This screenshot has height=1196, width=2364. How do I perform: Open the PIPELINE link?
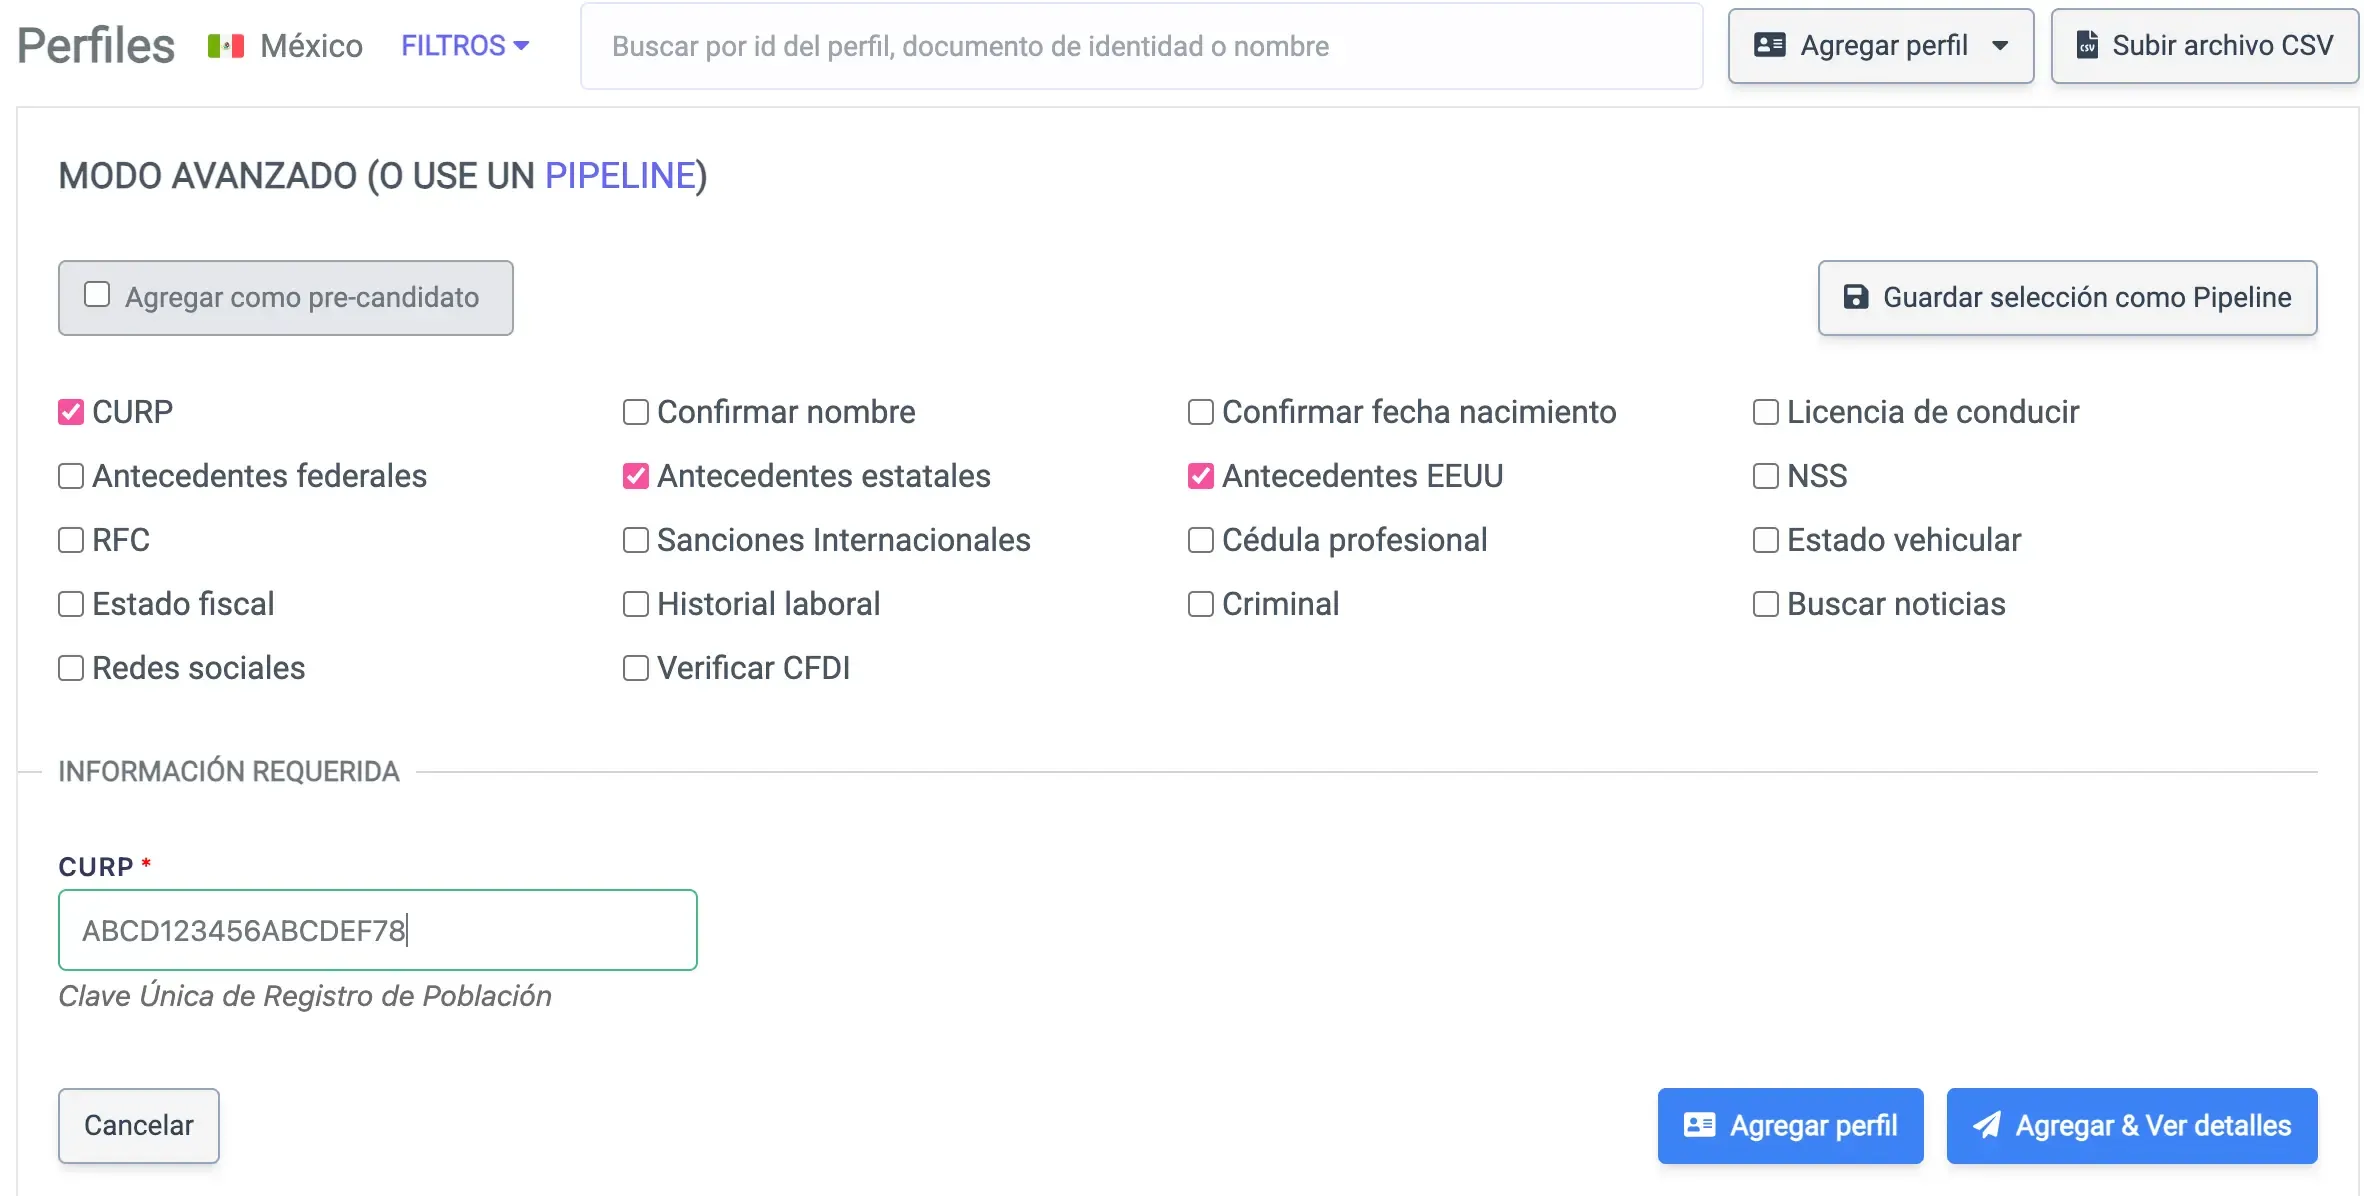[x=621, y=174]
